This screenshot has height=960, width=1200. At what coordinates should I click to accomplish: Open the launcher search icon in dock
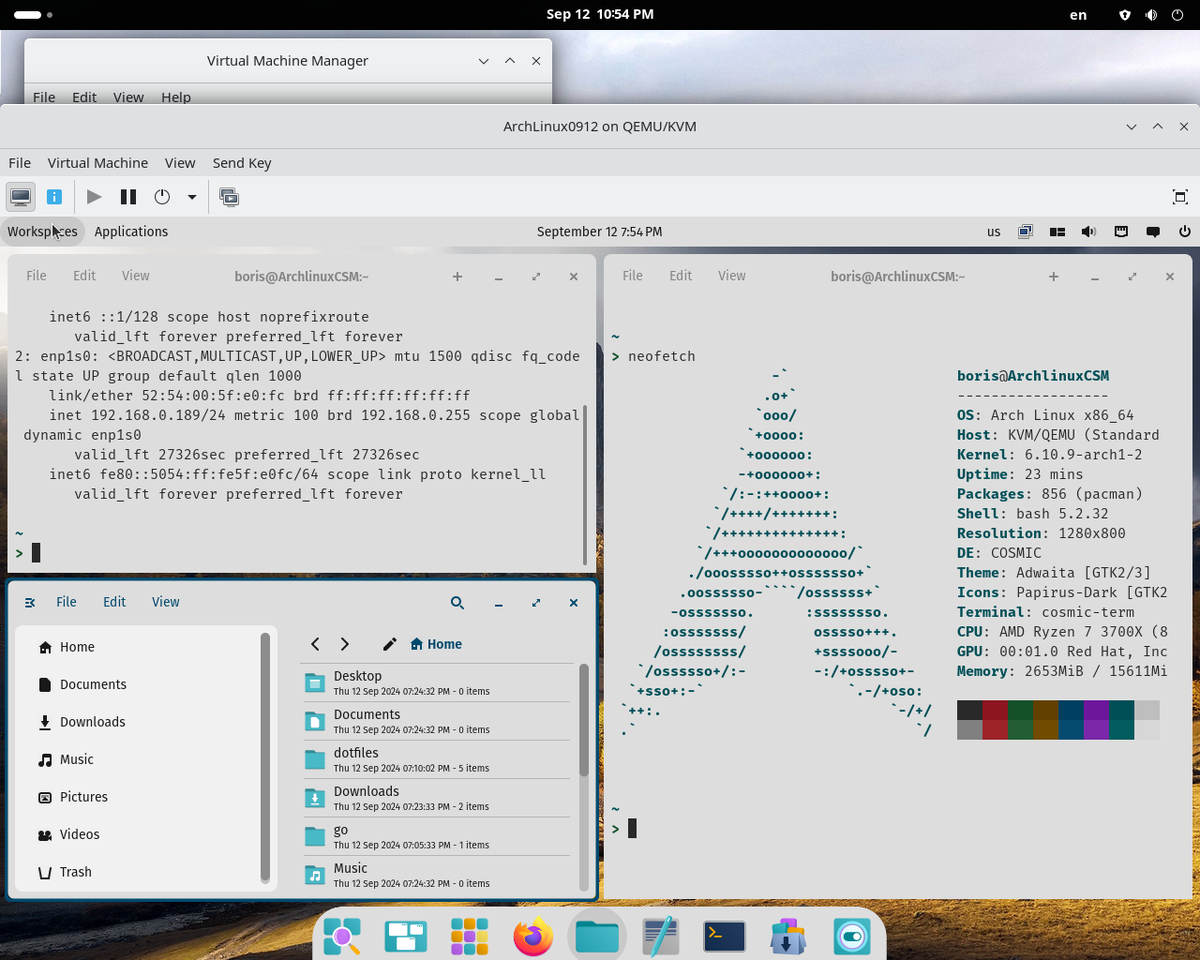click(x=342, y=937)
